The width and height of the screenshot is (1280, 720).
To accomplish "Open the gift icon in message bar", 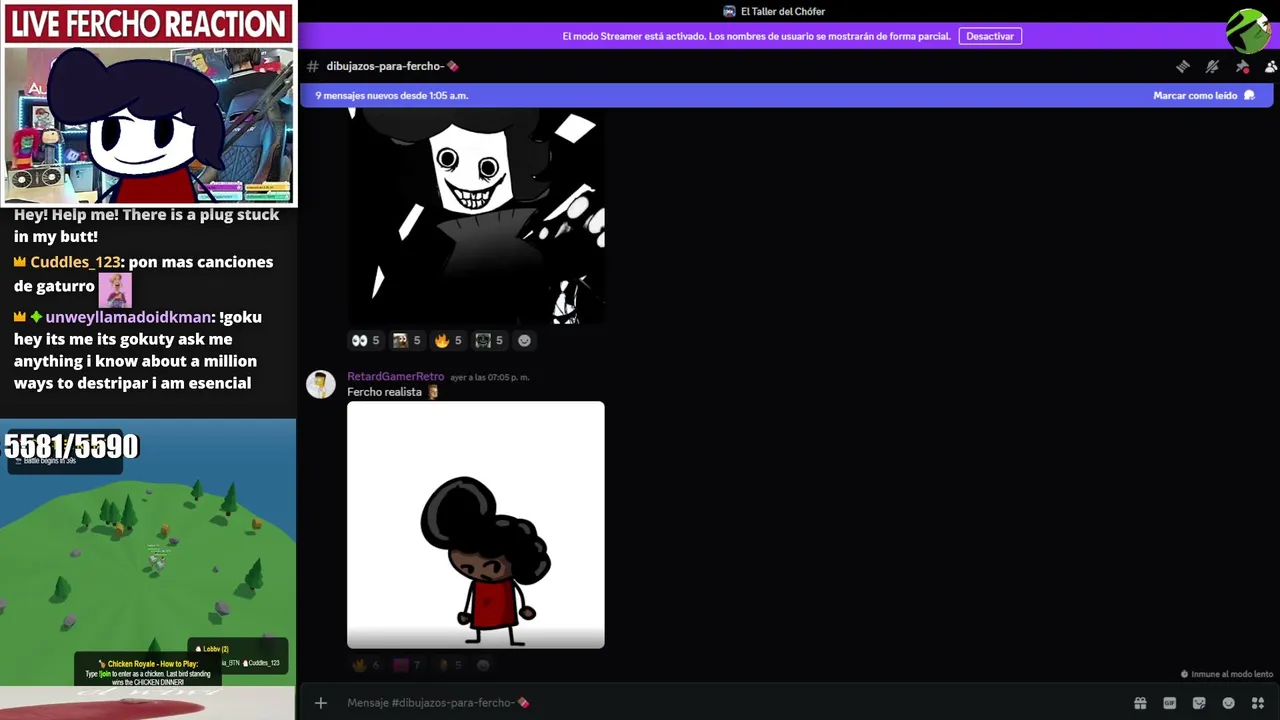I will [x=1140, y=703].
